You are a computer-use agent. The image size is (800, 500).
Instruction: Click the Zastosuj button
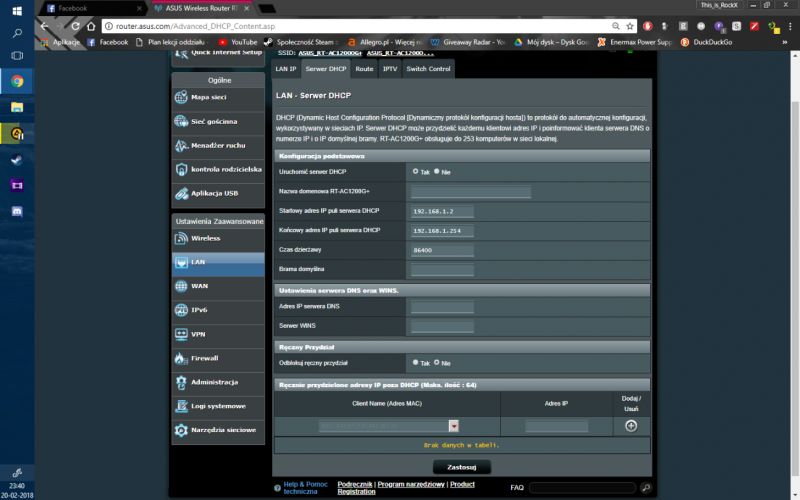click(462, 467)
